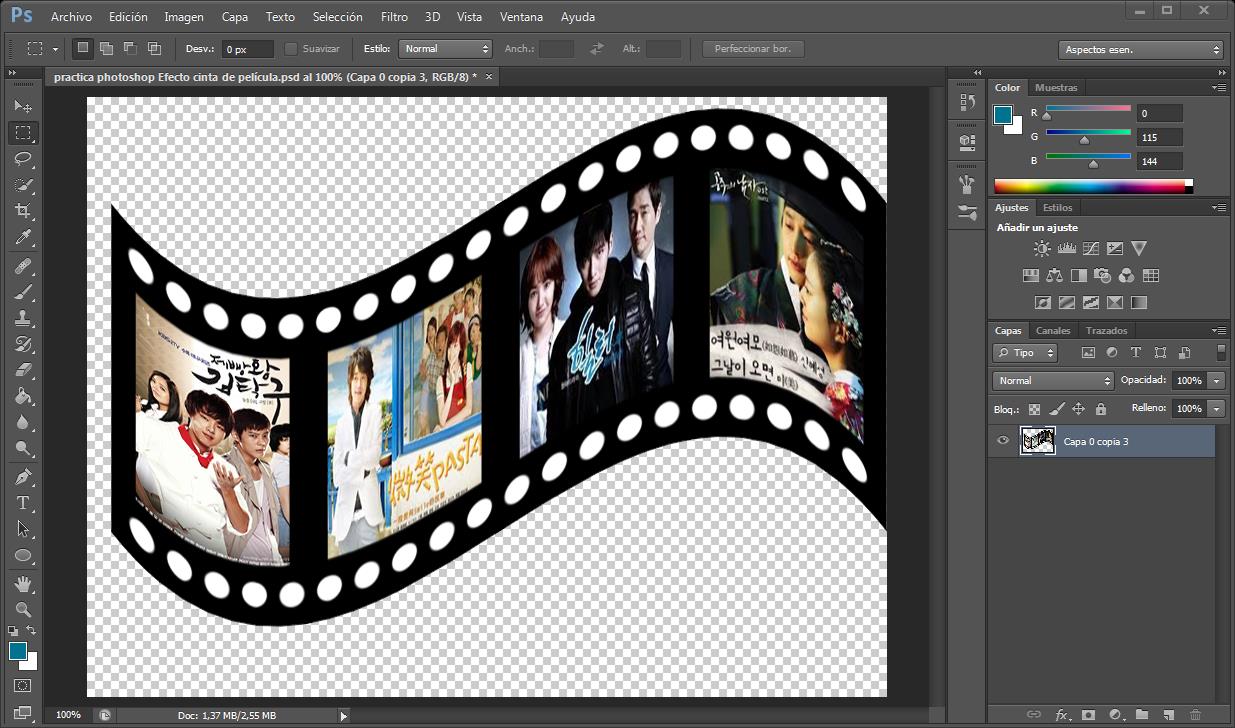Open the Capas panel flyout menu

point(1219,331)
